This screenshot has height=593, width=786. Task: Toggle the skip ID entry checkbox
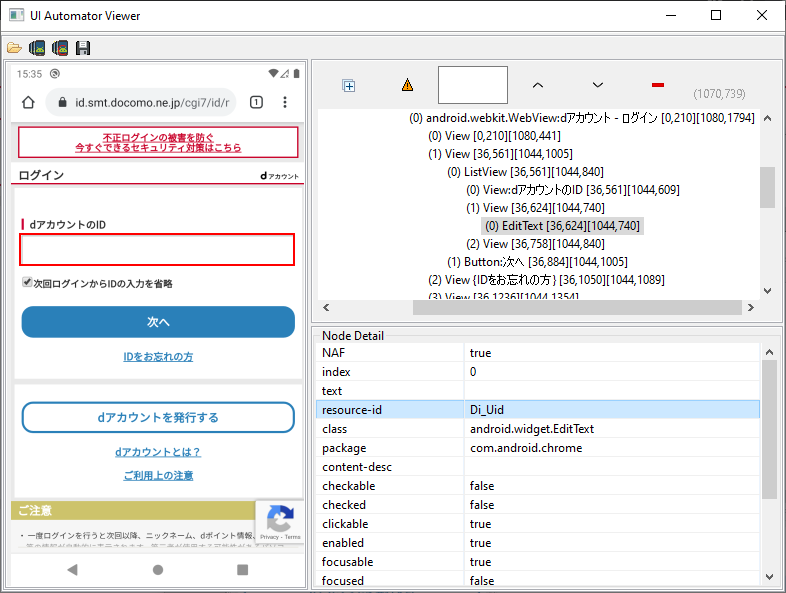pos(27,282)
